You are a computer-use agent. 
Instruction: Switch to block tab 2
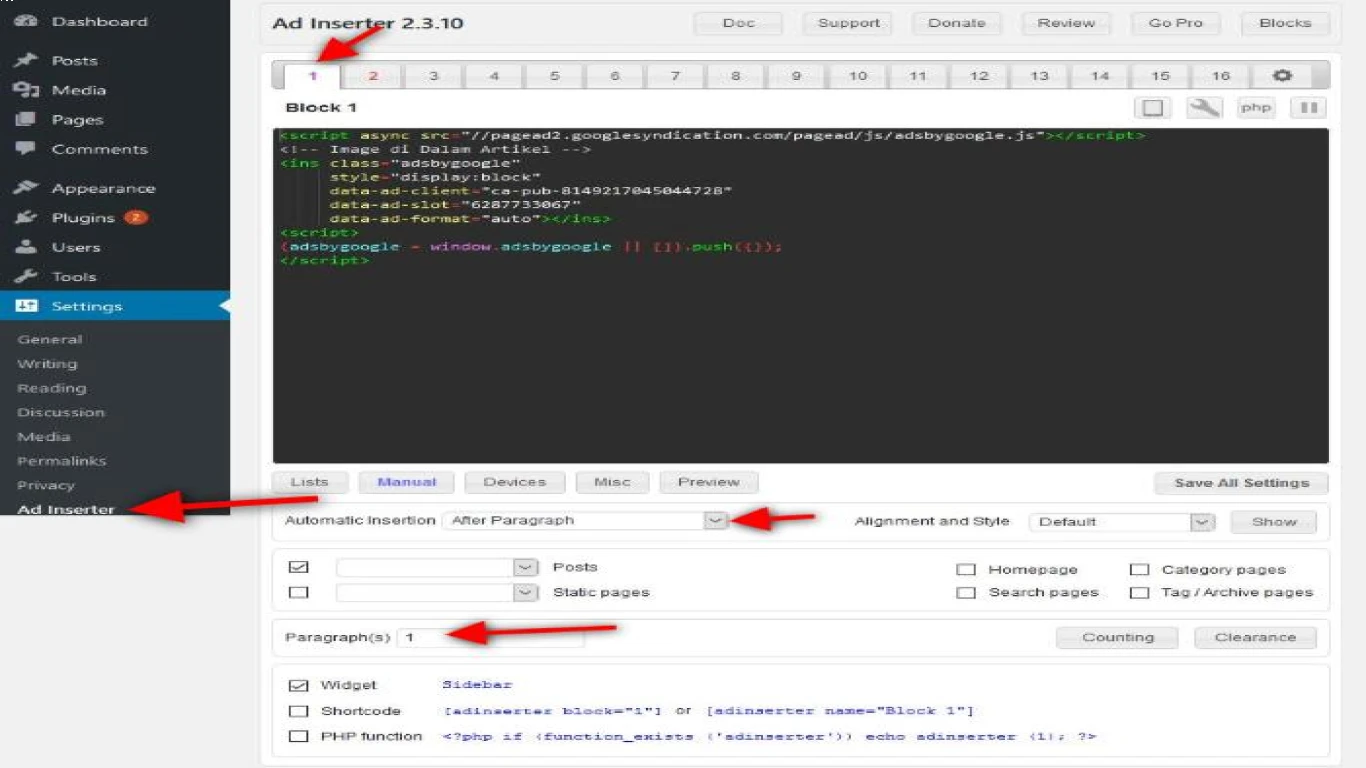point(373,76)
